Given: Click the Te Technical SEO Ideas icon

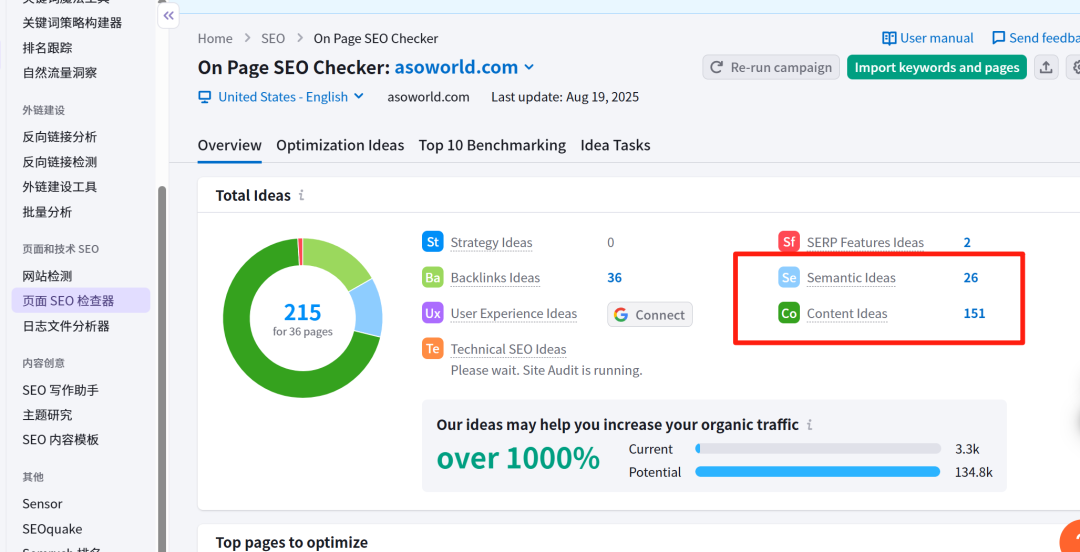Looking at the screenshot, I should (x=433, y=349).
